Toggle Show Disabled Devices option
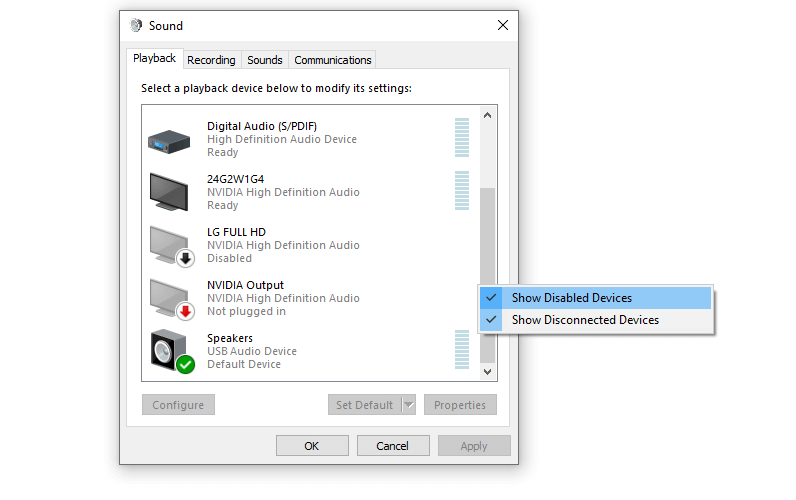 click(595, 298)
